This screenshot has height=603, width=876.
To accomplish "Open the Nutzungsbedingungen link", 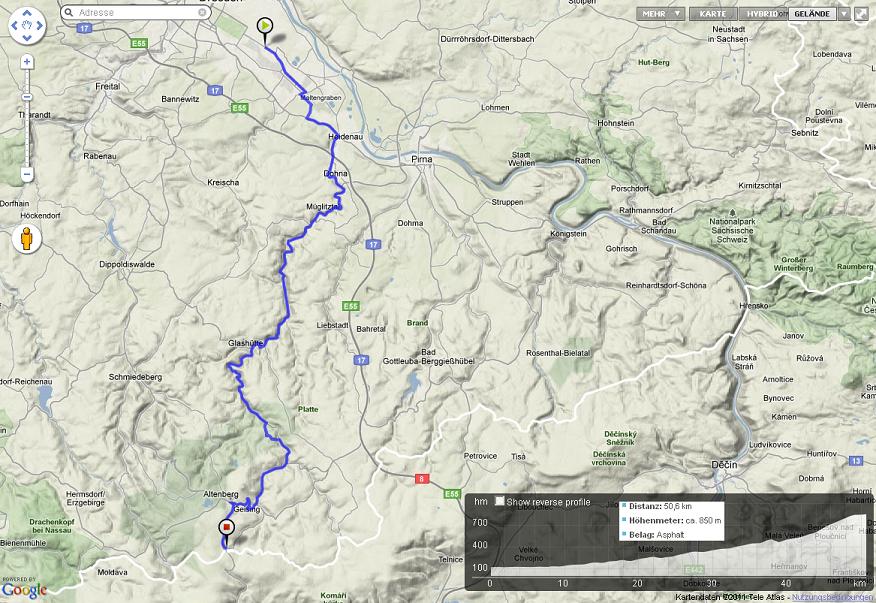I will (834, 597).
